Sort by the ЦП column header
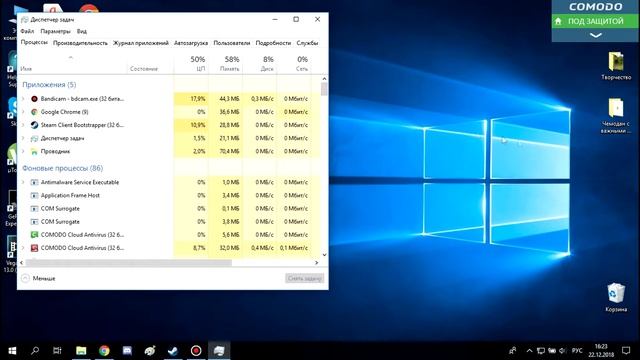This screenshot has width=640, height=360. pyautogui.click(x=191, y=64)
